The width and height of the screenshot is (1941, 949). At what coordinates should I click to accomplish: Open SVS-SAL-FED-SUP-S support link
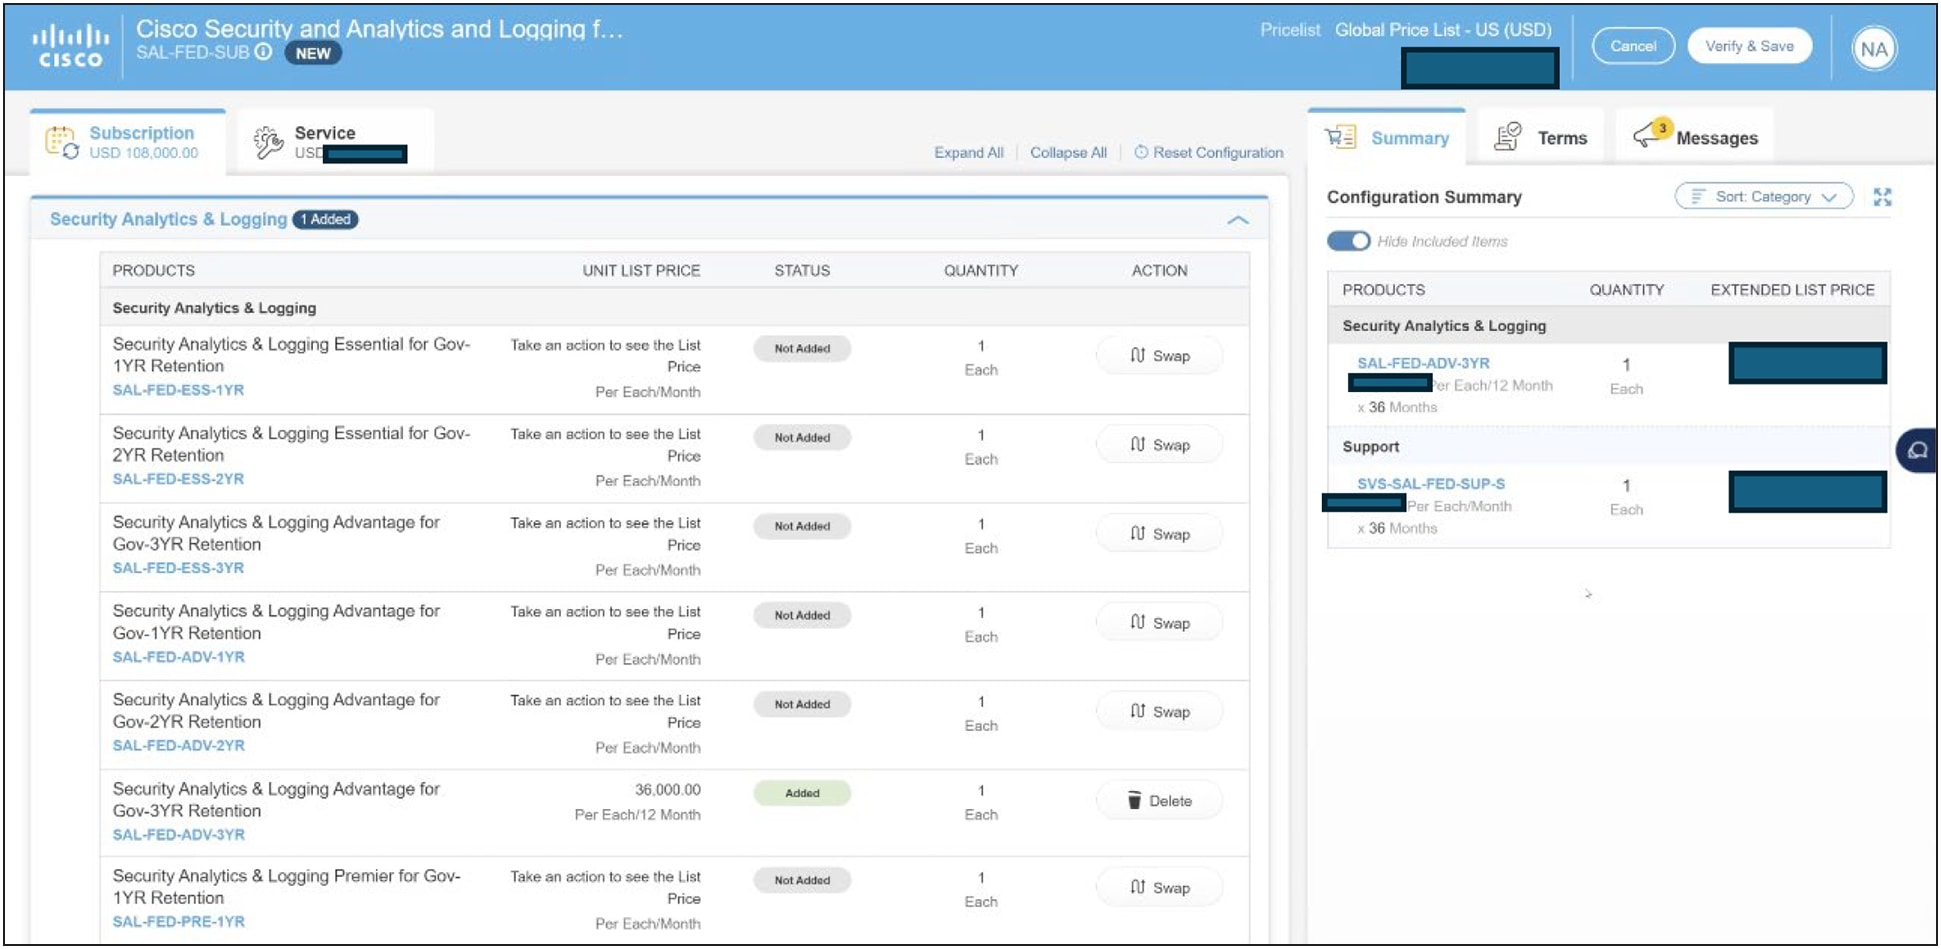click(x=1431, y=484)
